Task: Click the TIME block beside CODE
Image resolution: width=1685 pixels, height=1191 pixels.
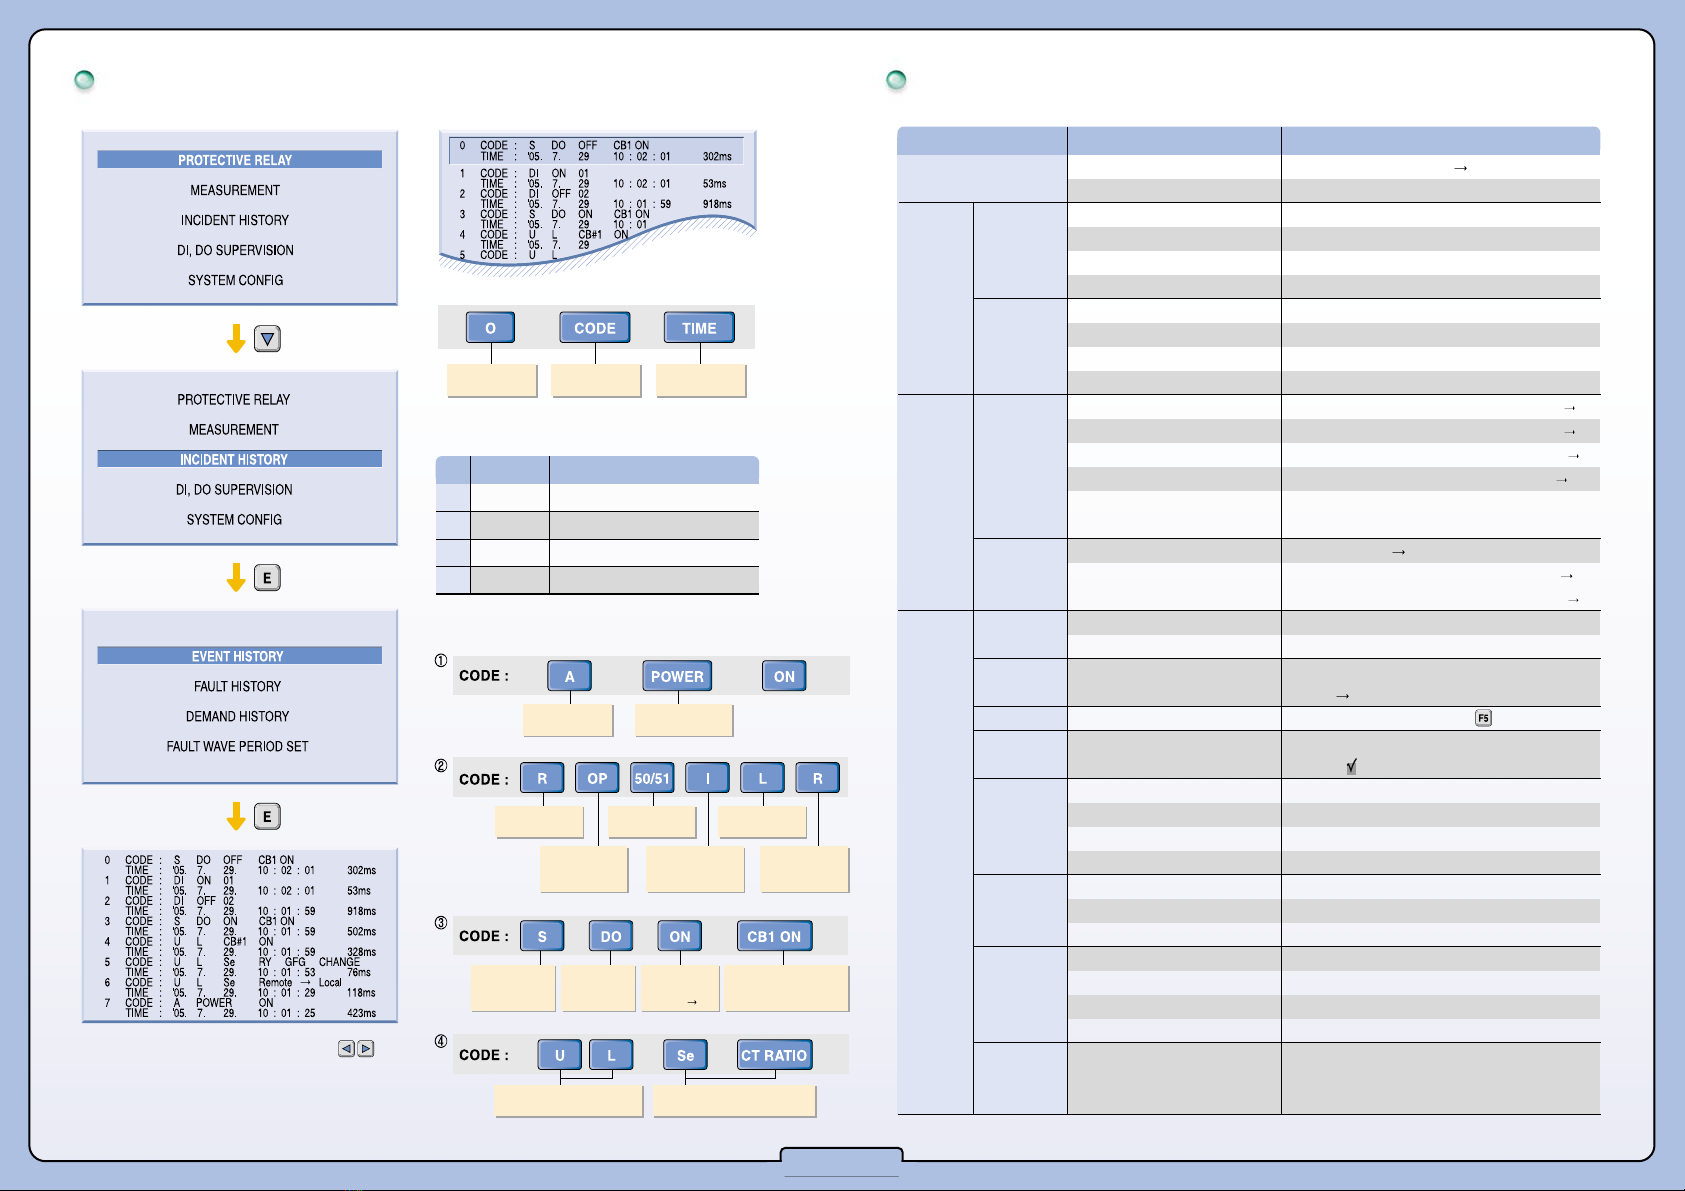Action: click(699, 328)
